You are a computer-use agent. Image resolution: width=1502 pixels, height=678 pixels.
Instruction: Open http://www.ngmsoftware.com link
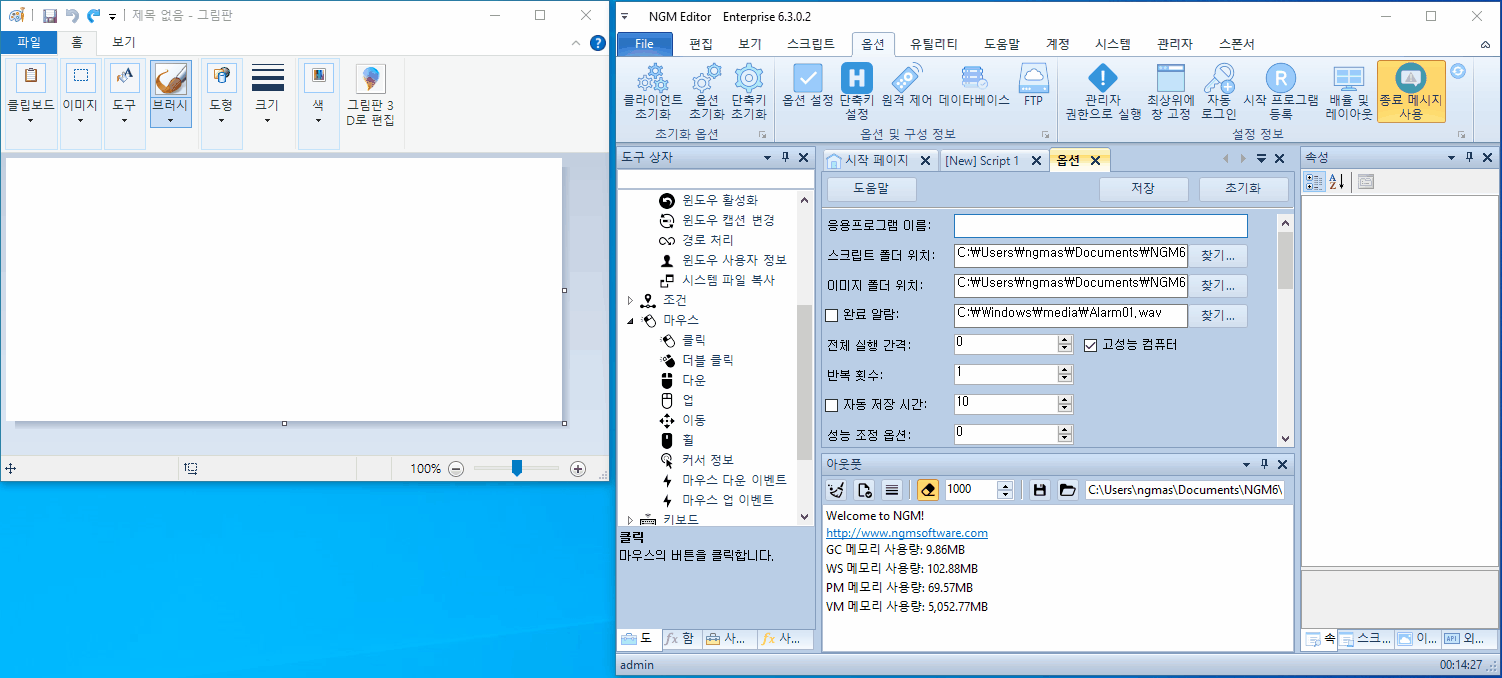(907, 533)
